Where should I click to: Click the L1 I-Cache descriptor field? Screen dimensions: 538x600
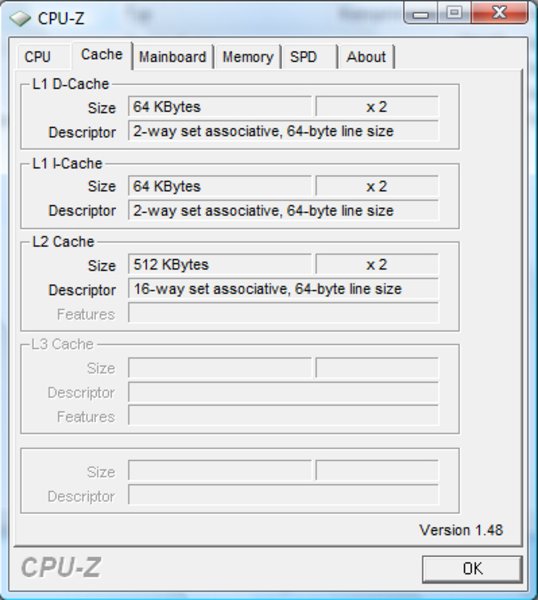(283, 210)
